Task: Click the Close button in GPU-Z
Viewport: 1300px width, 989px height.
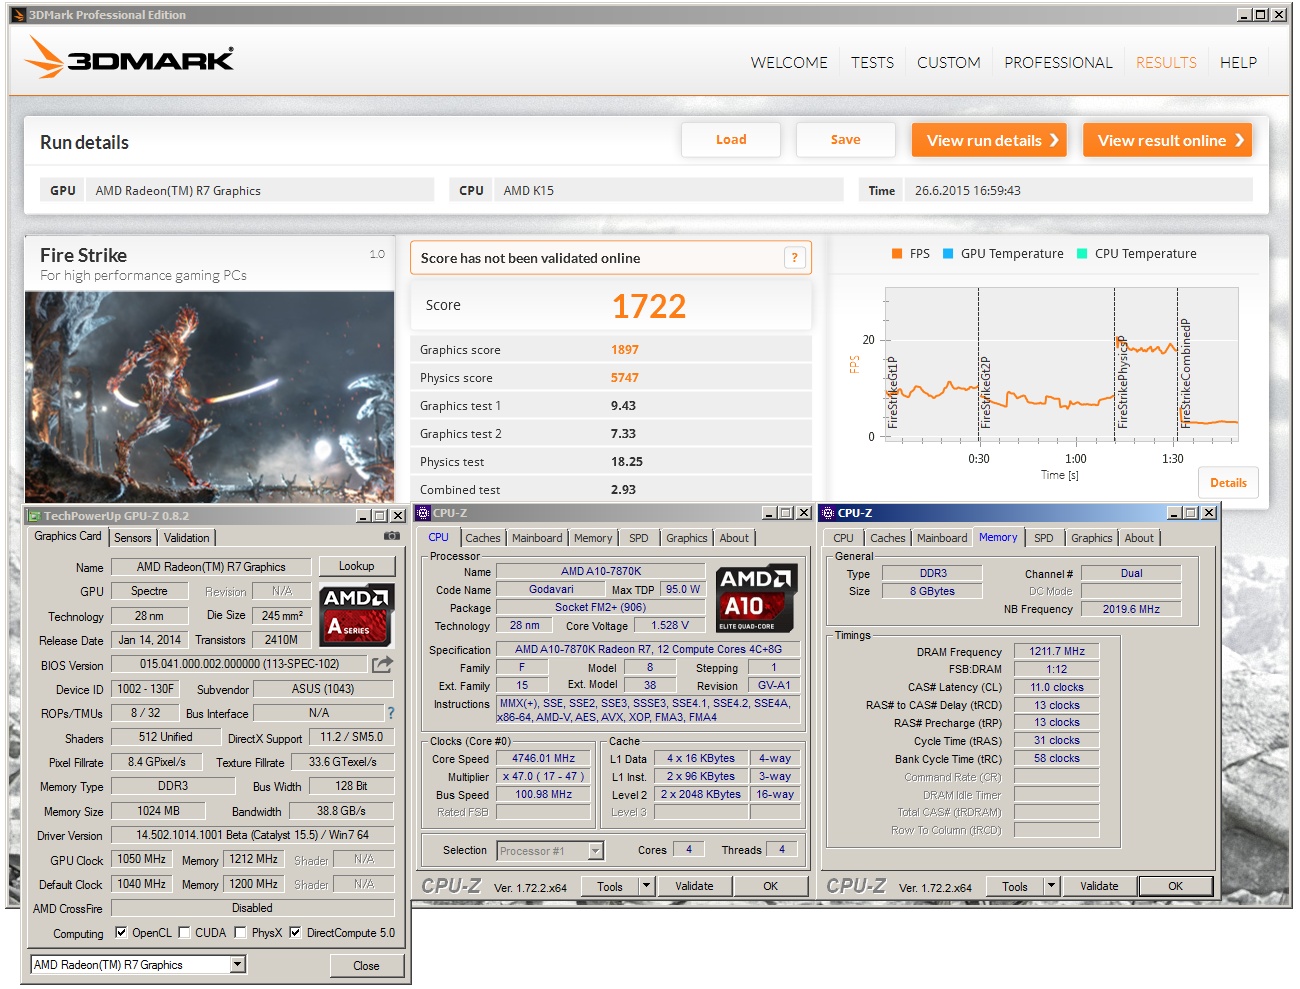Action: (366, 966)
